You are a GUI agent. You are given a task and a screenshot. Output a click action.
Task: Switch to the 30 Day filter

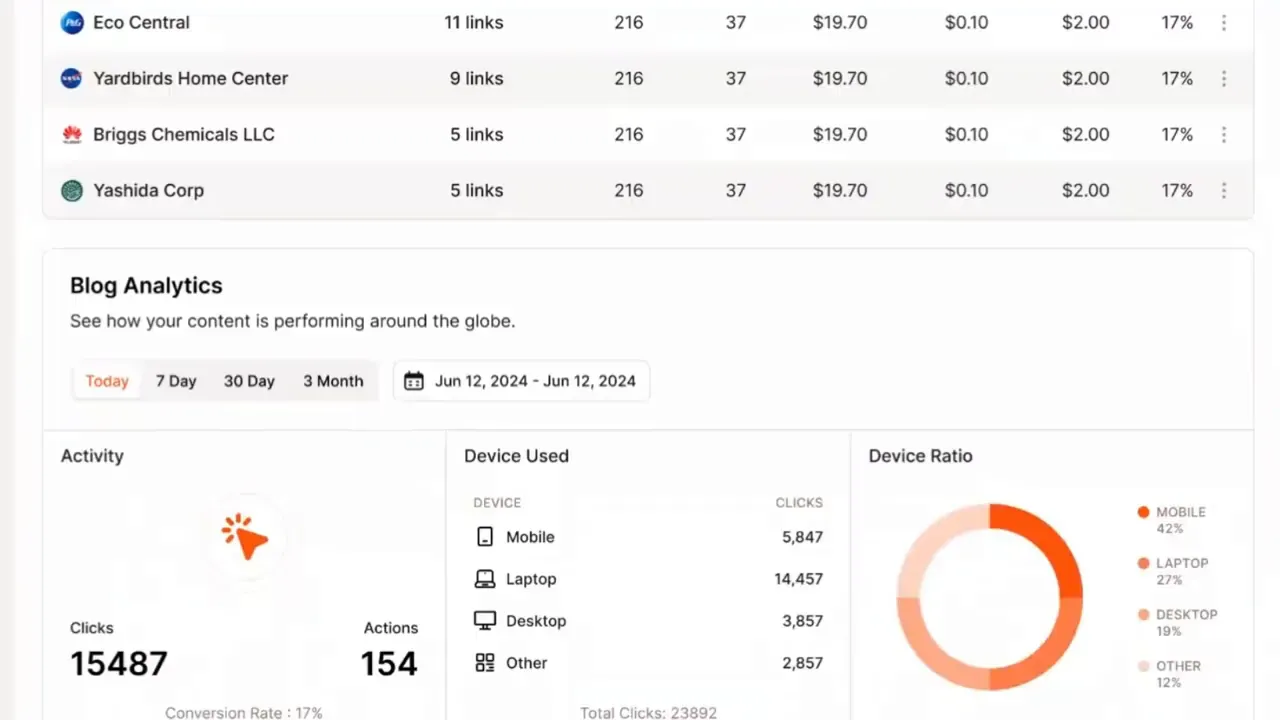[249, 380]
